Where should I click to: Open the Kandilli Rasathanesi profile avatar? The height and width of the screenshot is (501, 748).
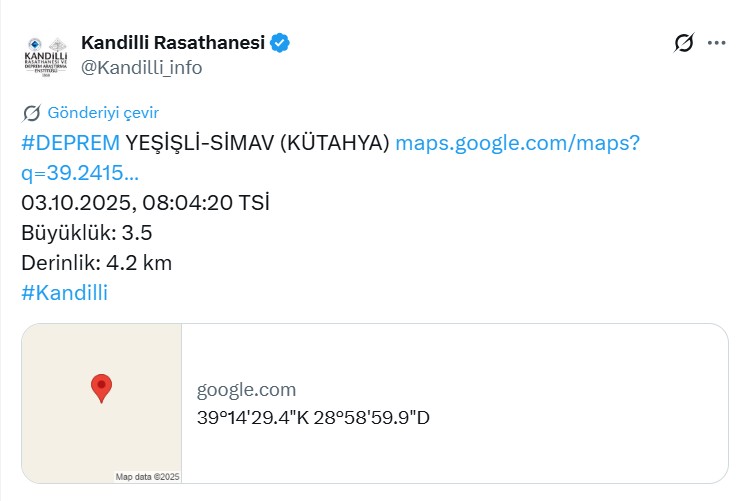46,55
